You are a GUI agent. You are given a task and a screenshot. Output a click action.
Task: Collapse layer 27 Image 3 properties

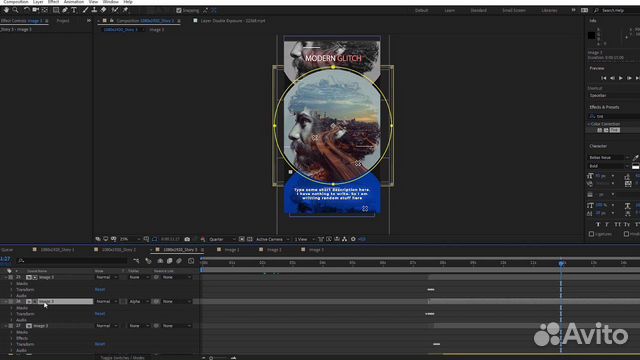tap(5, 326)
